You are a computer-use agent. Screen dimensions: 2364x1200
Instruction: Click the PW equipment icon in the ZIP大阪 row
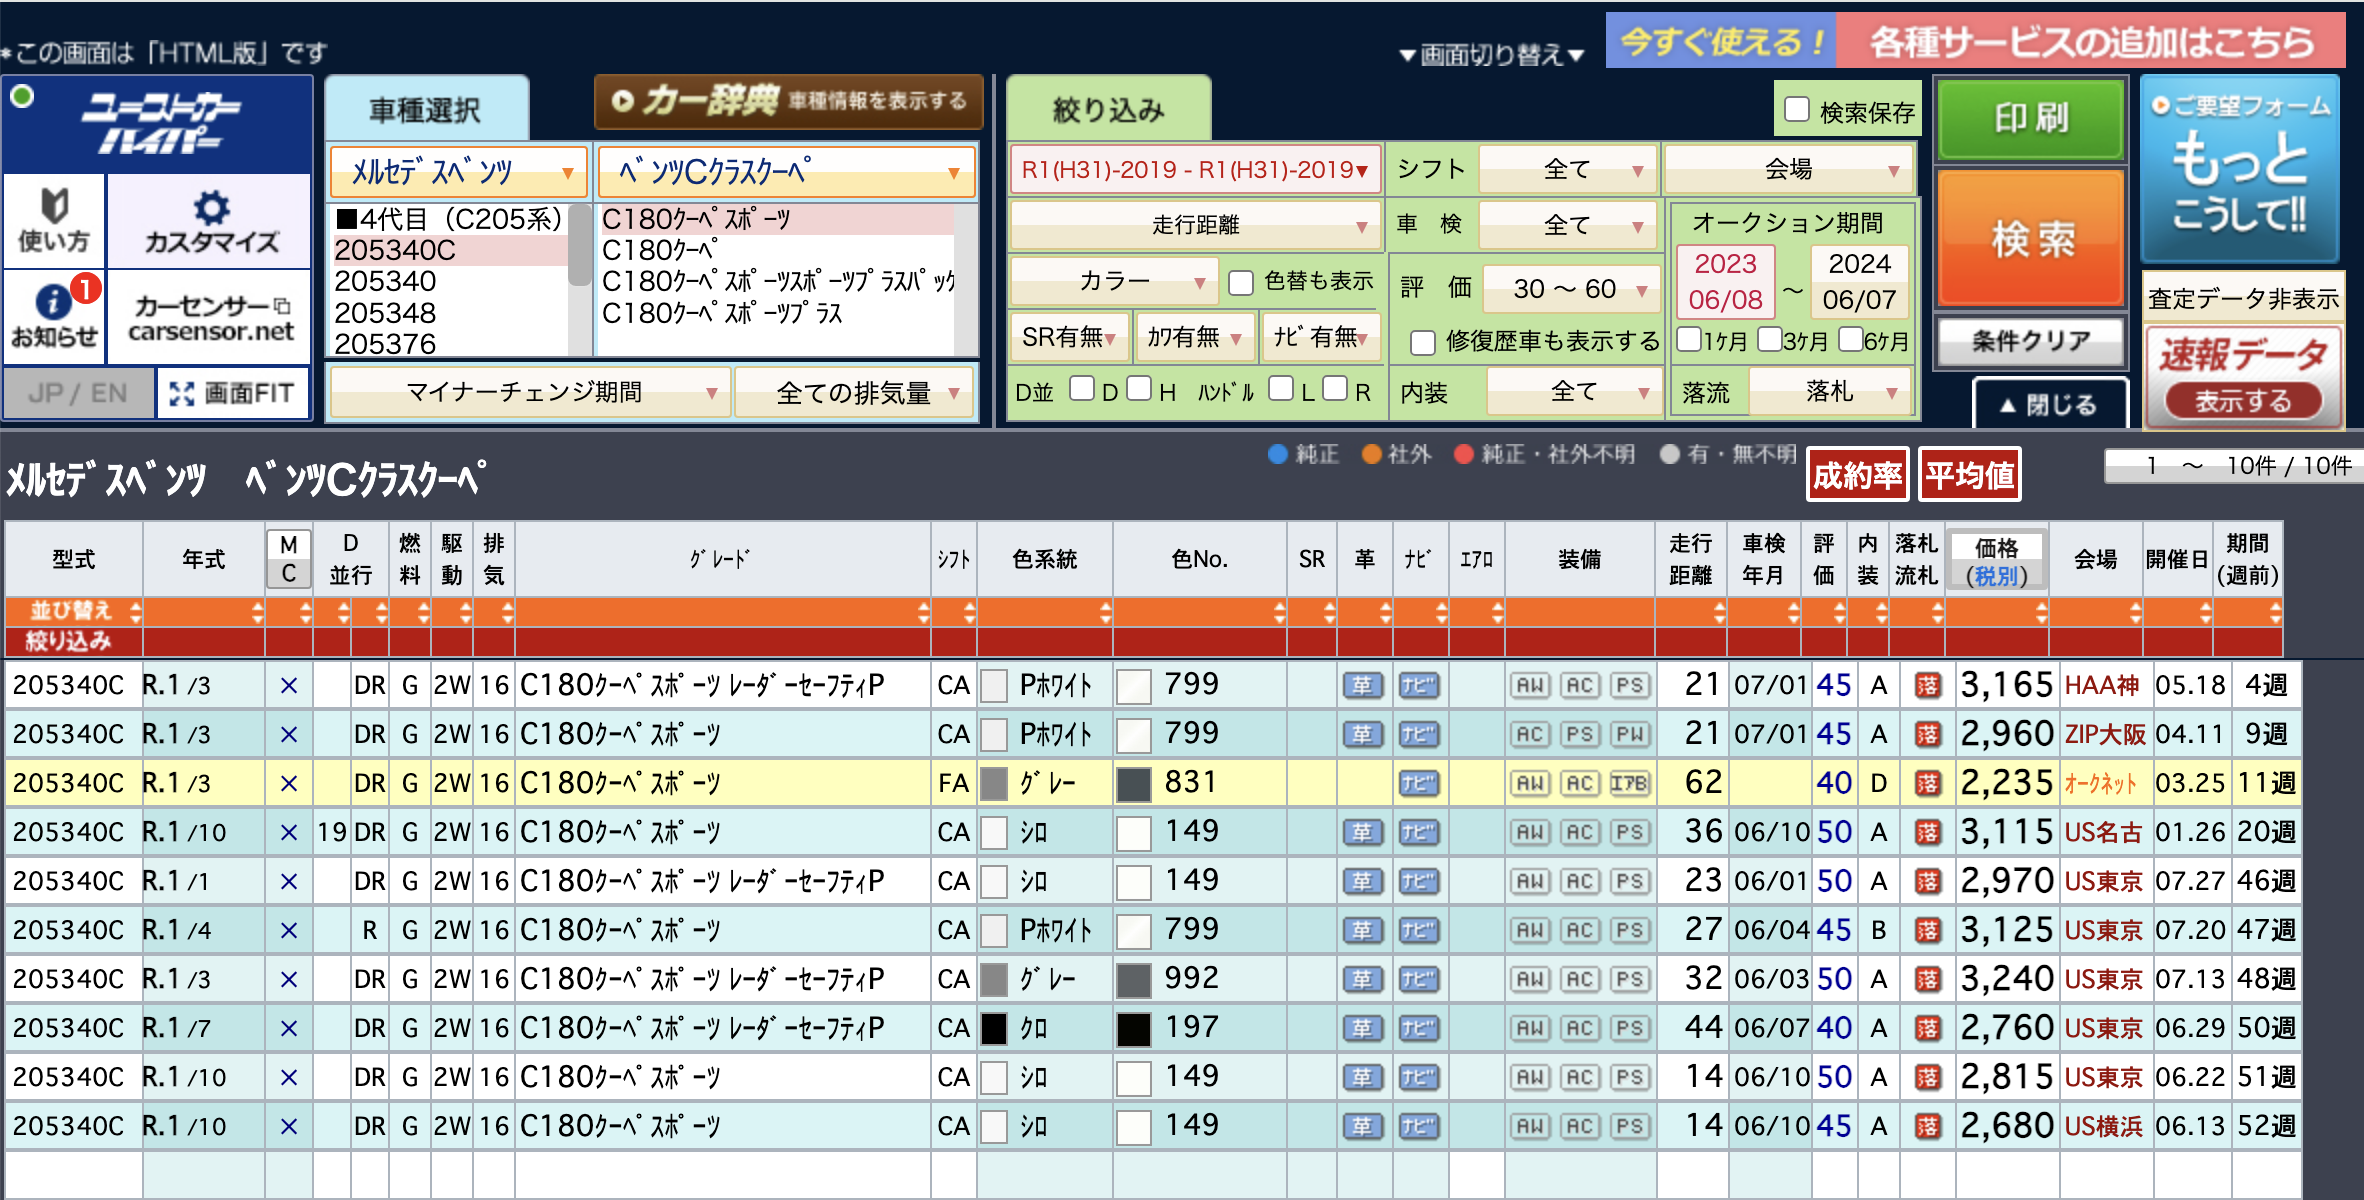[1630, 734]
